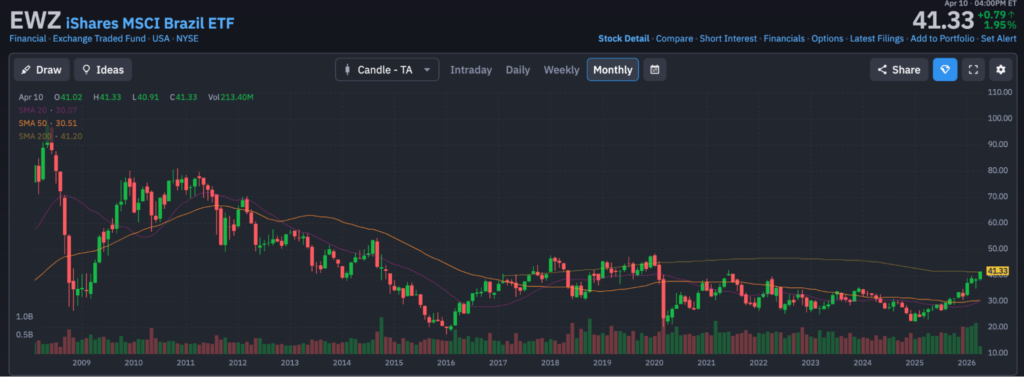Click the blue diamond premium icon
Image resolution: width=1024 pixels, height=377 pixels.
[x=945, y=70]
